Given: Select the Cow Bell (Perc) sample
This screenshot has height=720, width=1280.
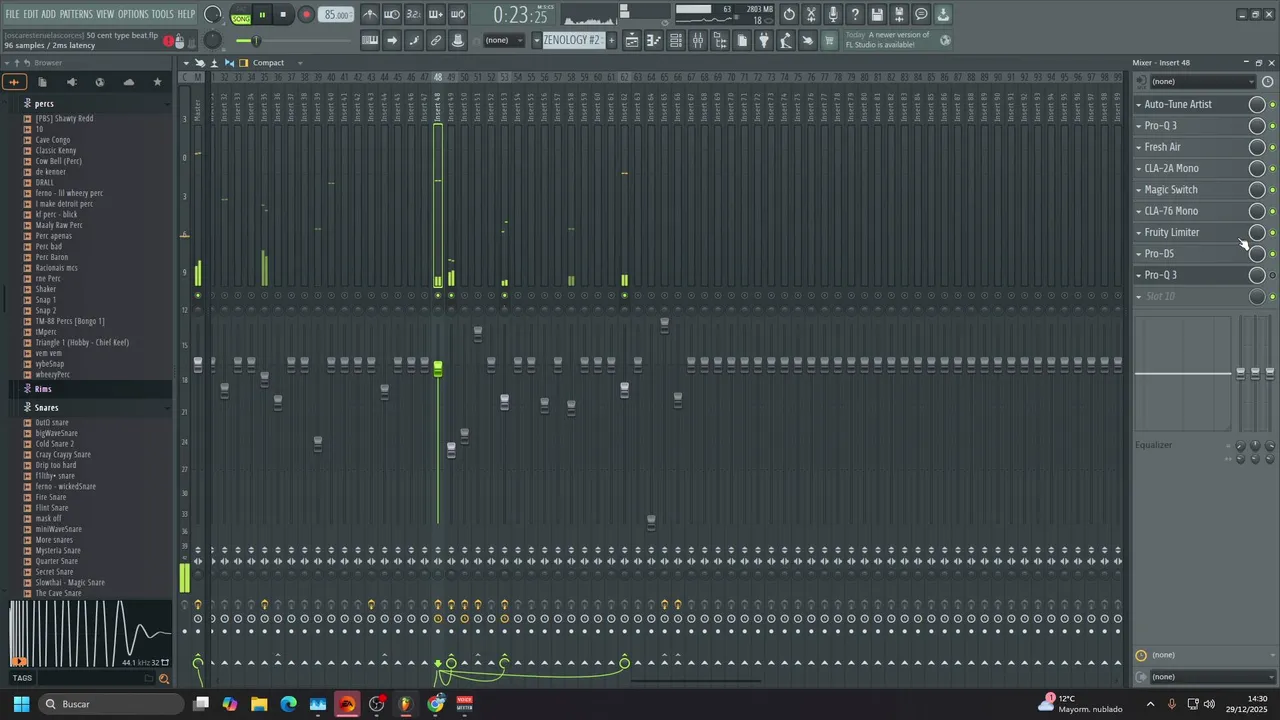Looking at the screenshot, I should click(59, 161).
